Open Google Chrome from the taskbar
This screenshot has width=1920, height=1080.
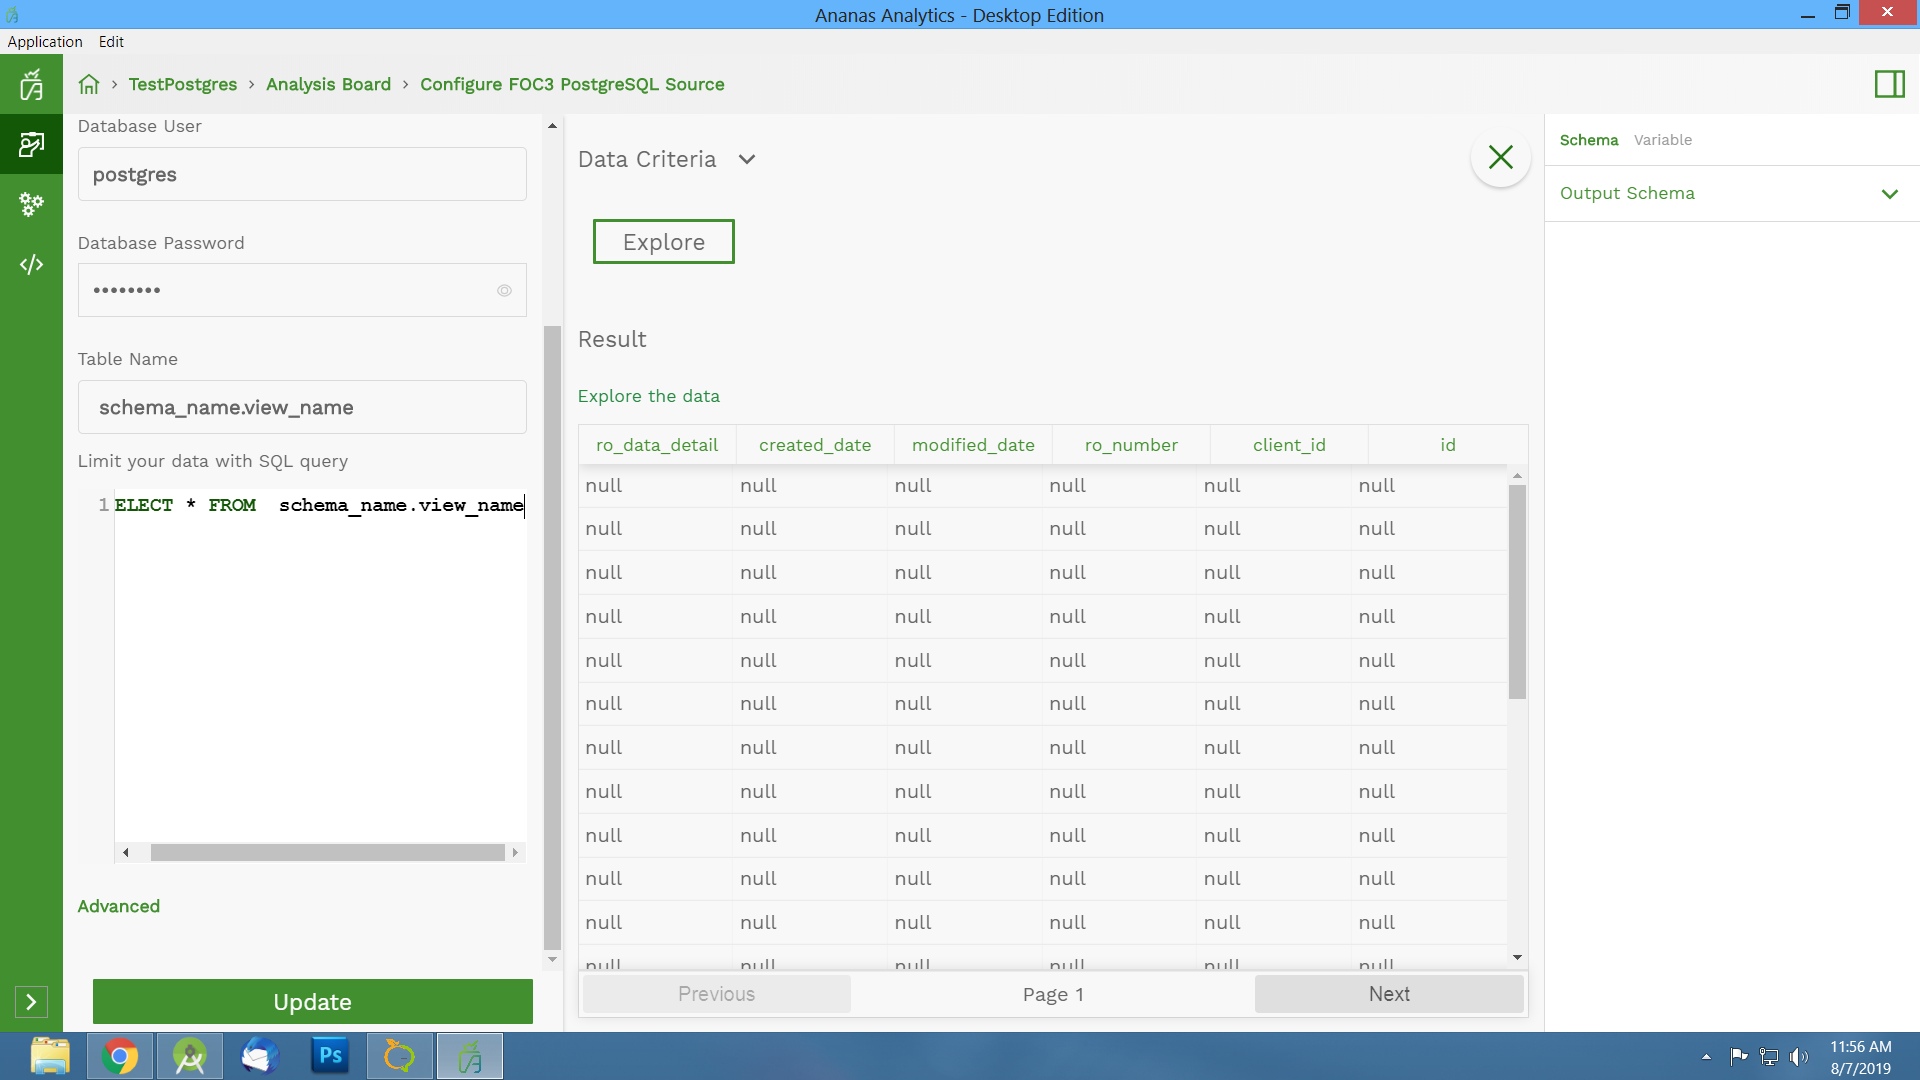point(120,1056)
